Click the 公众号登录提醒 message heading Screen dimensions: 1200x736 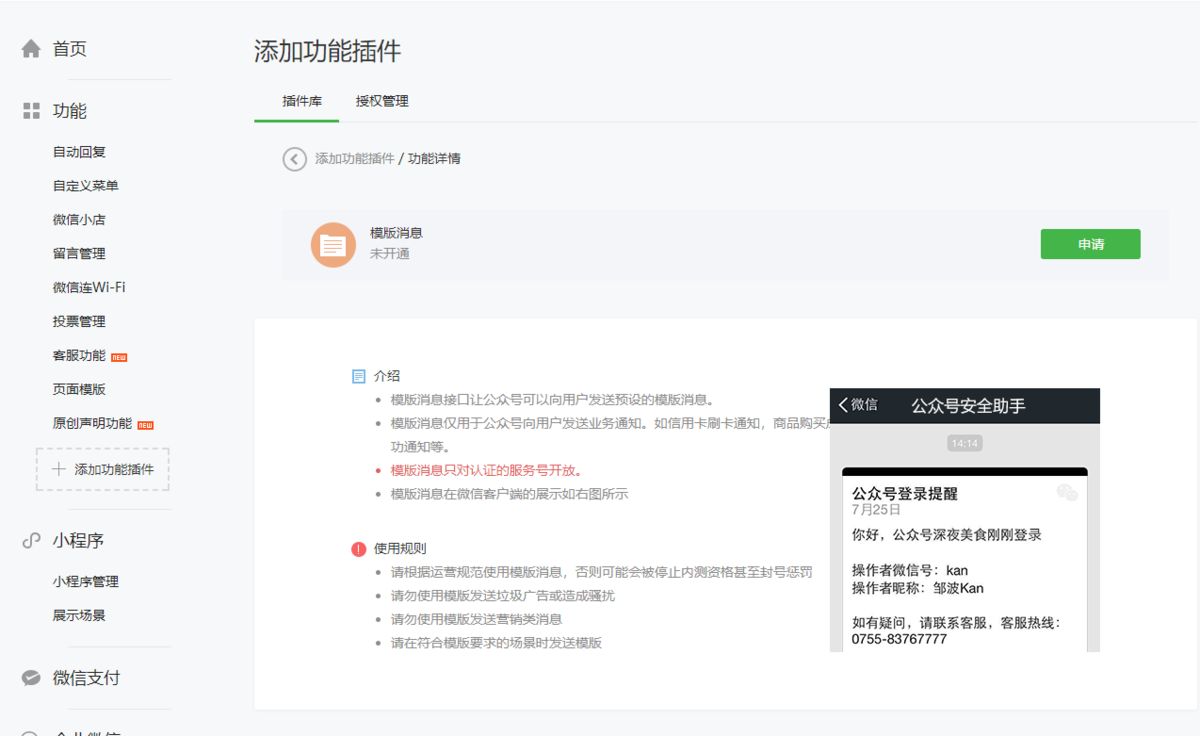[905, 494]
